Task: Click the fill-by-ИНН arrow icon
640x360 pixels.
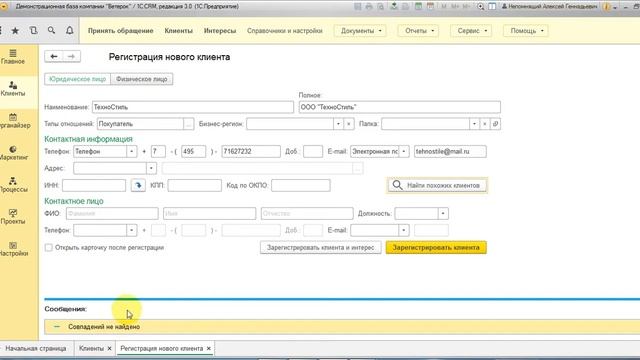Action: tap(138, 185)
